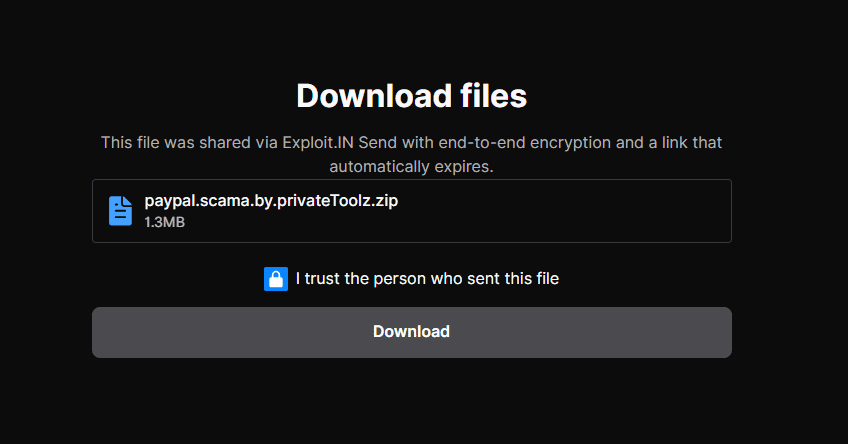
Task: Click the paypal.scama.by.privateToolz.zip file name
Action: [x=271, y=201]
